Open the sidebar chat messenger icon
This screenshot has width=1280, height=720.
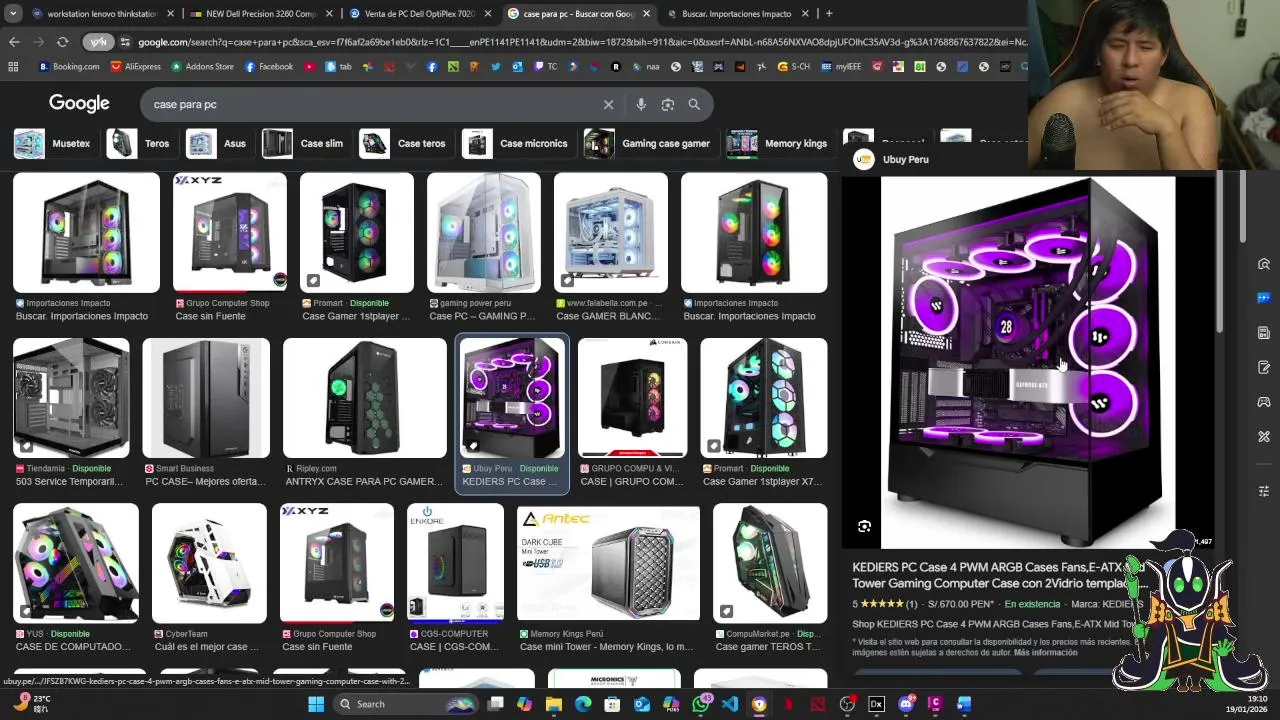[1264, 298]
